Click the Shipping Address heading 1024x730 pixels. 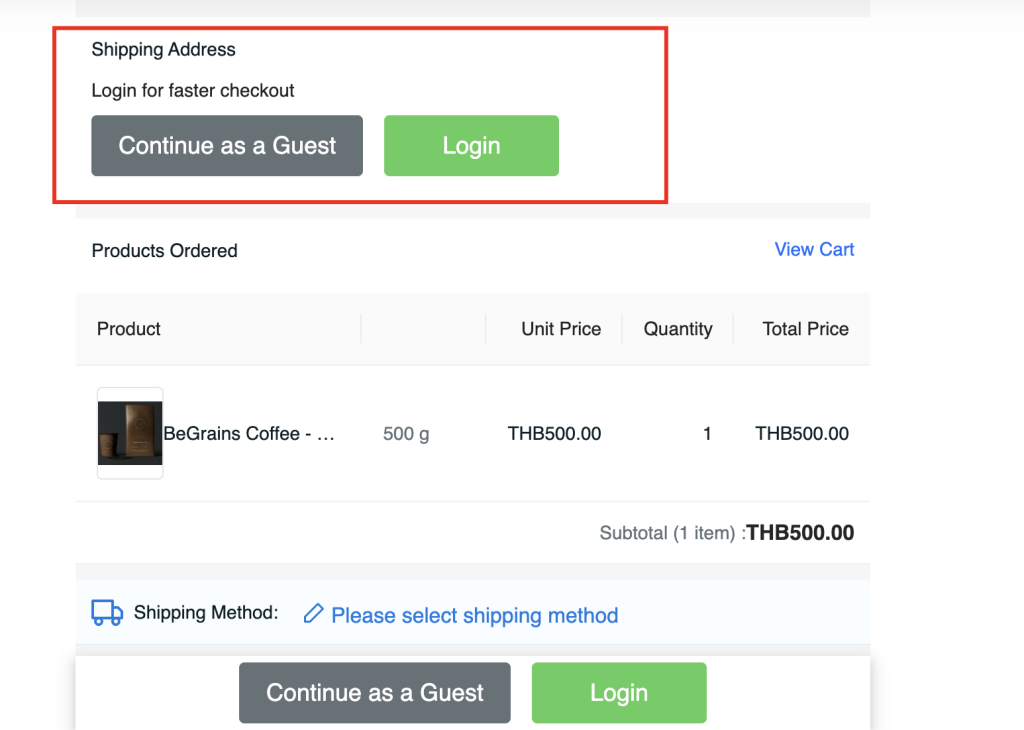point(164,49)
